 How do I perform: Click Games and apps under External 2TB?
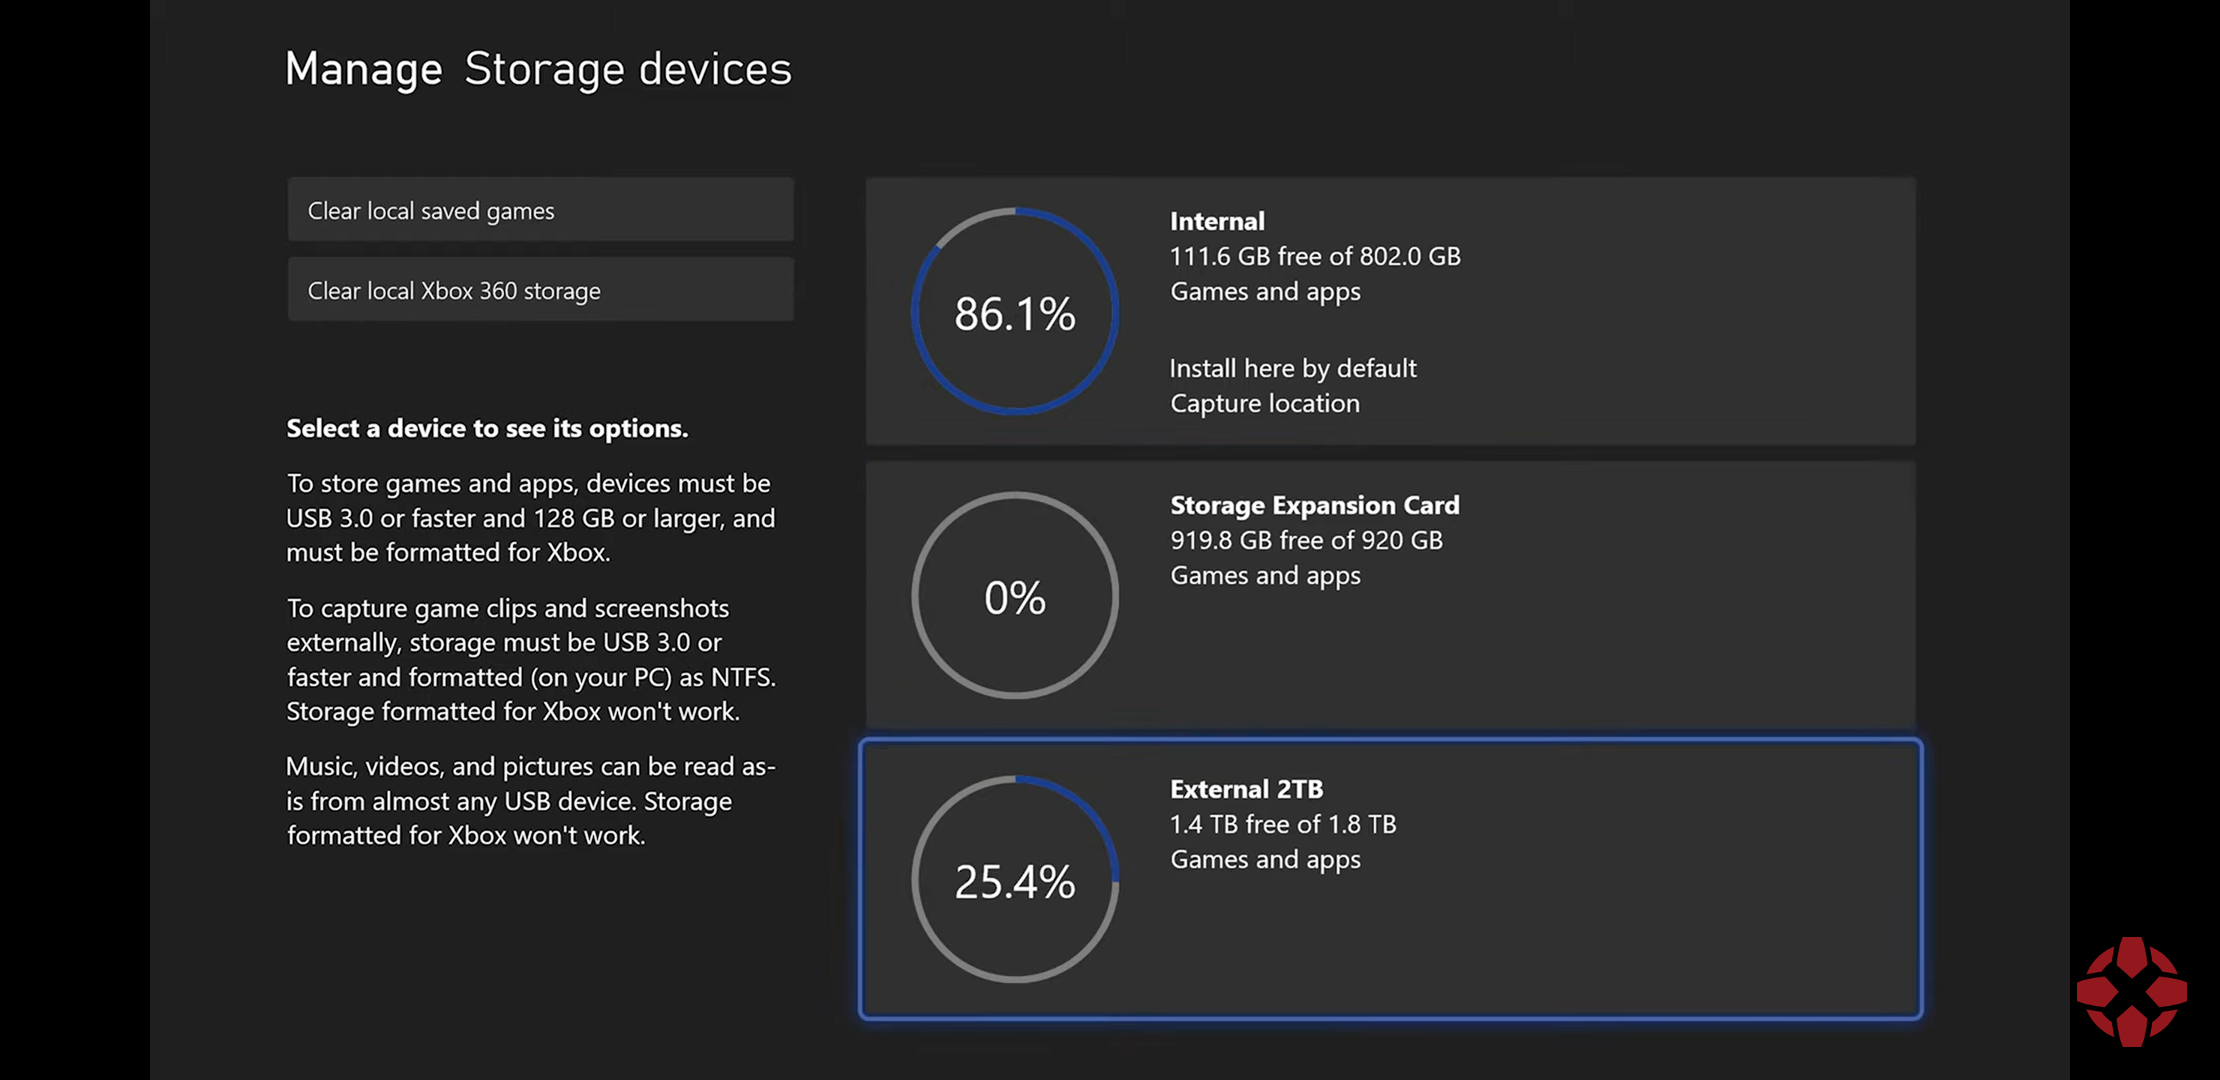click(x=1265, y=859)
